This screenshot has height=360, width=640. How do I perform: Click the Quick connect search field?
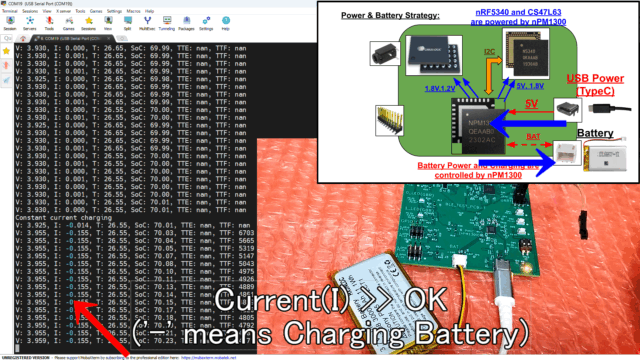coord(7,38)
